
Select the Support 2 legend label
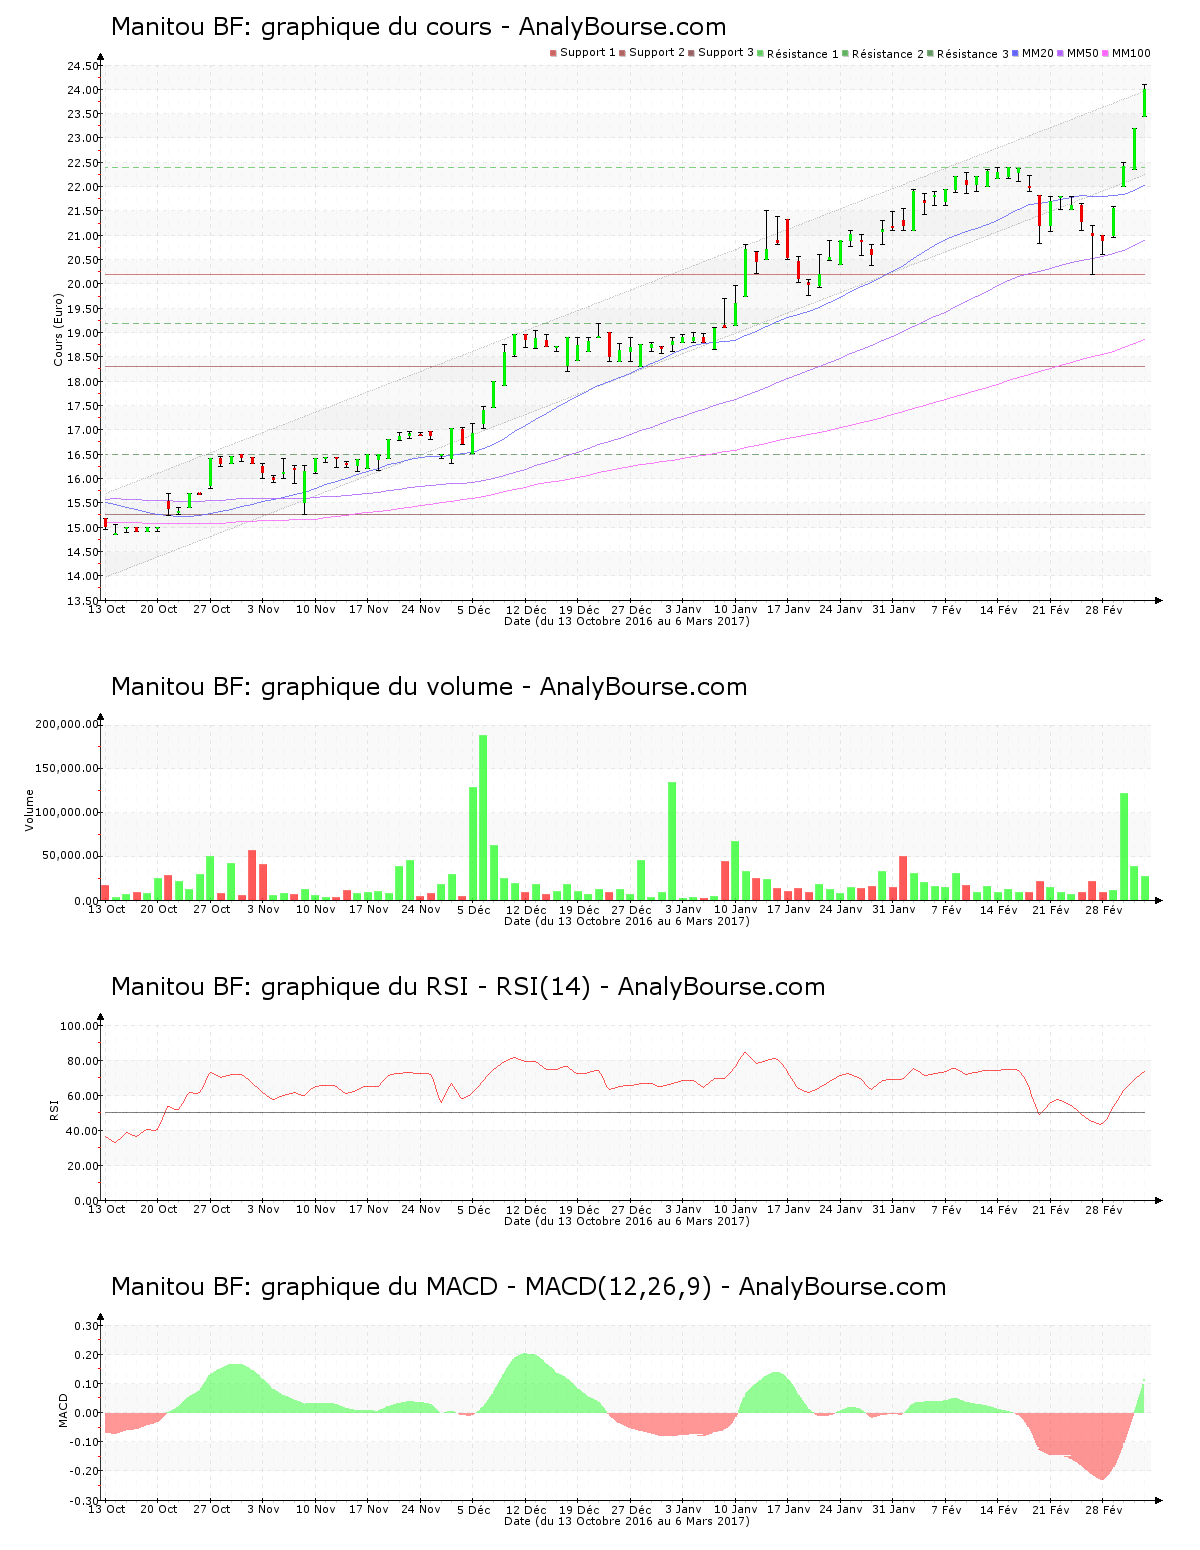(x=657, y=53)
